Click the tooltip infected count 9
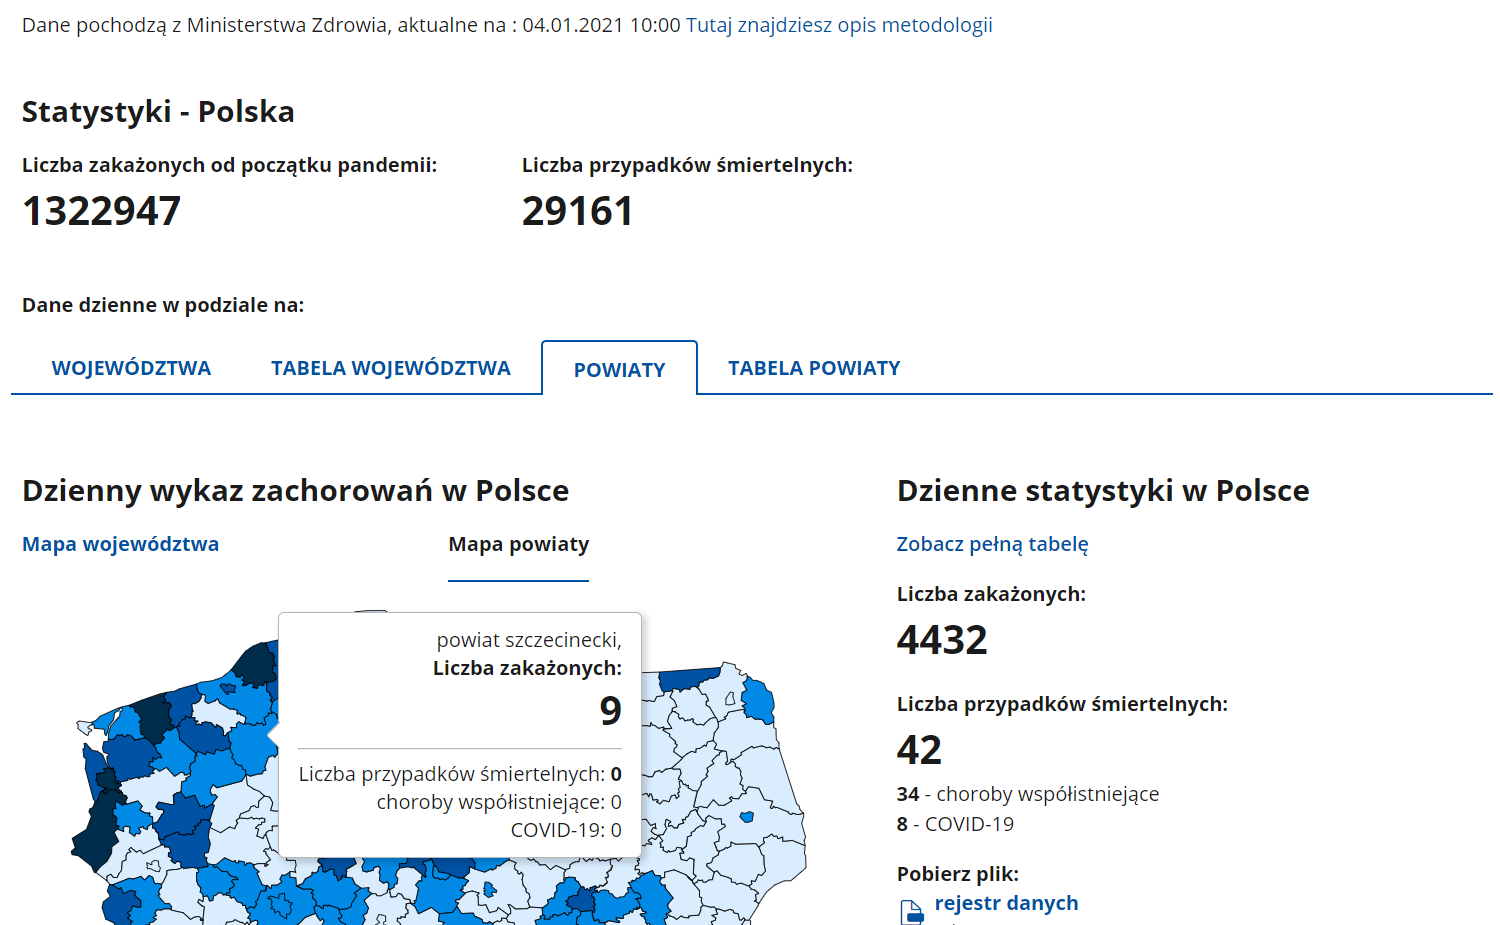 (610, 710)
